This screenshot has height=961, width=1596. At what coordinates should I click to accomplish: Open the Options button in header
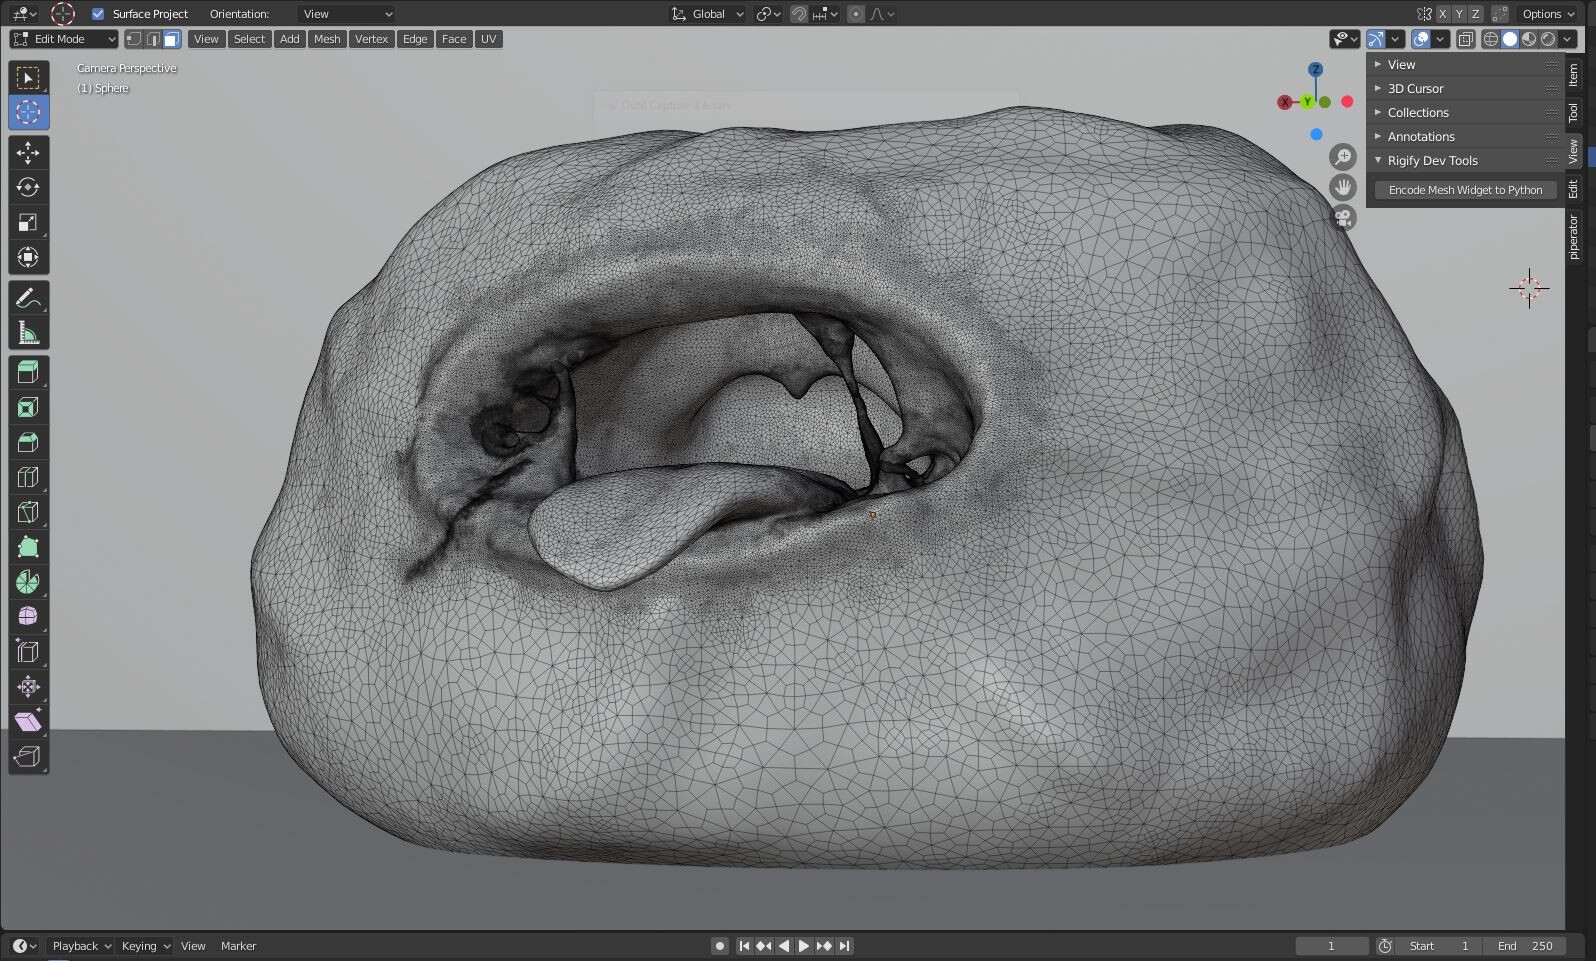click(1548, 14)
